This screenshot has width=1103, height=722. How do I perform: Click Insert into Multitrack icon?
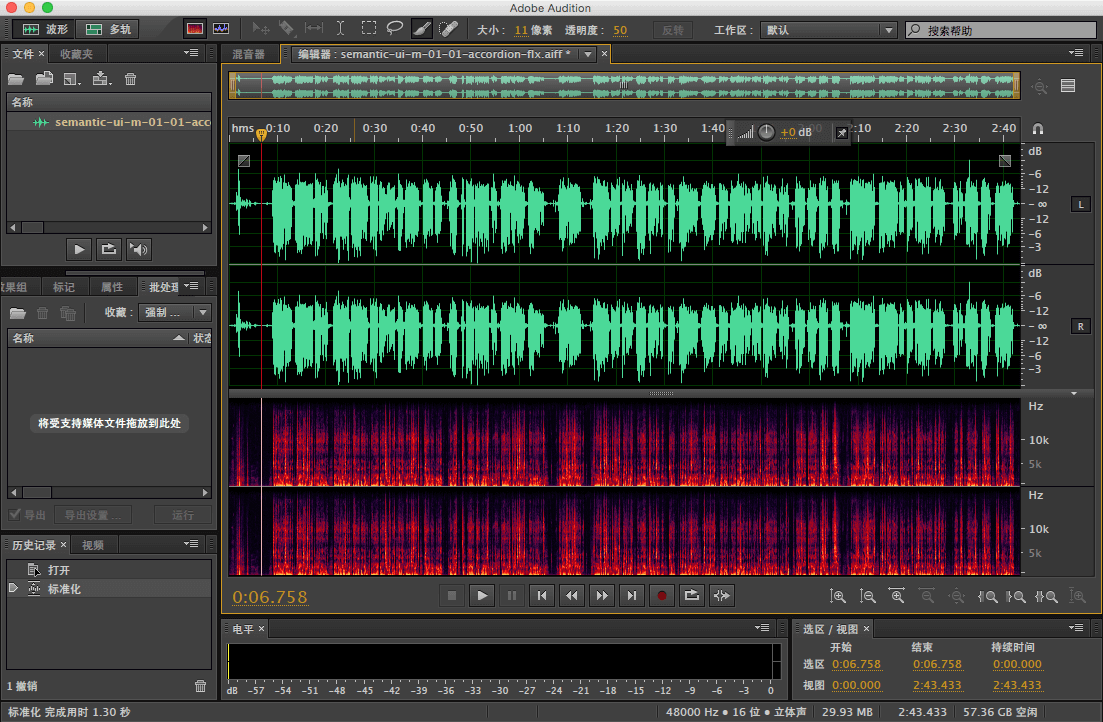pyautogui.click(x=101, y=79)
